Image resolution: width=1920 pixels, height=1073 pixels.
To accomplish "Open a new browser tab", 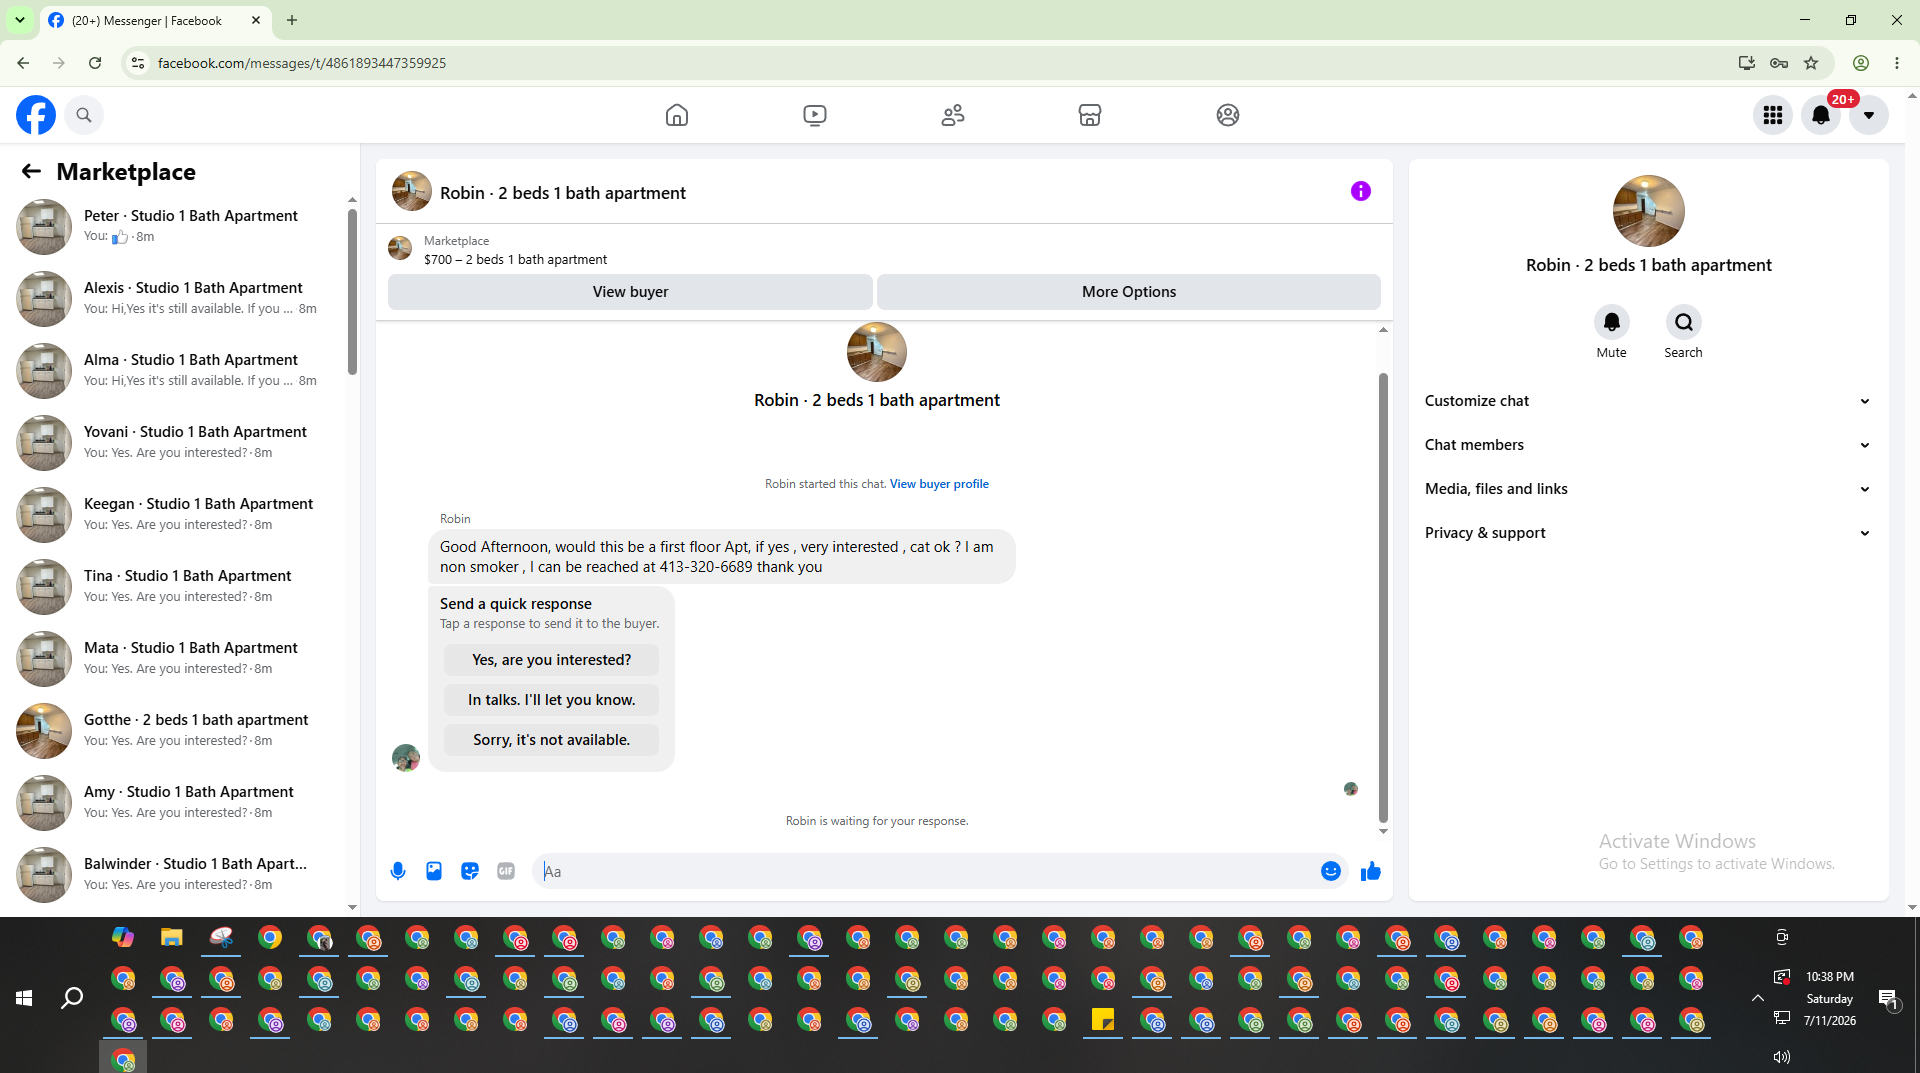I will pyautogui.click(x=292, y=20).
